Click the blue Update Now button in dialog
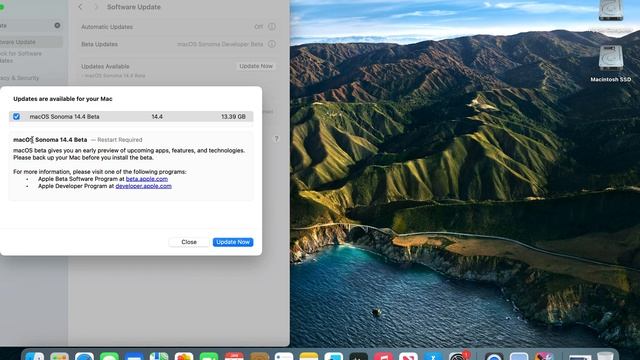This screenshot has width=640, height=360. [233, 242]
